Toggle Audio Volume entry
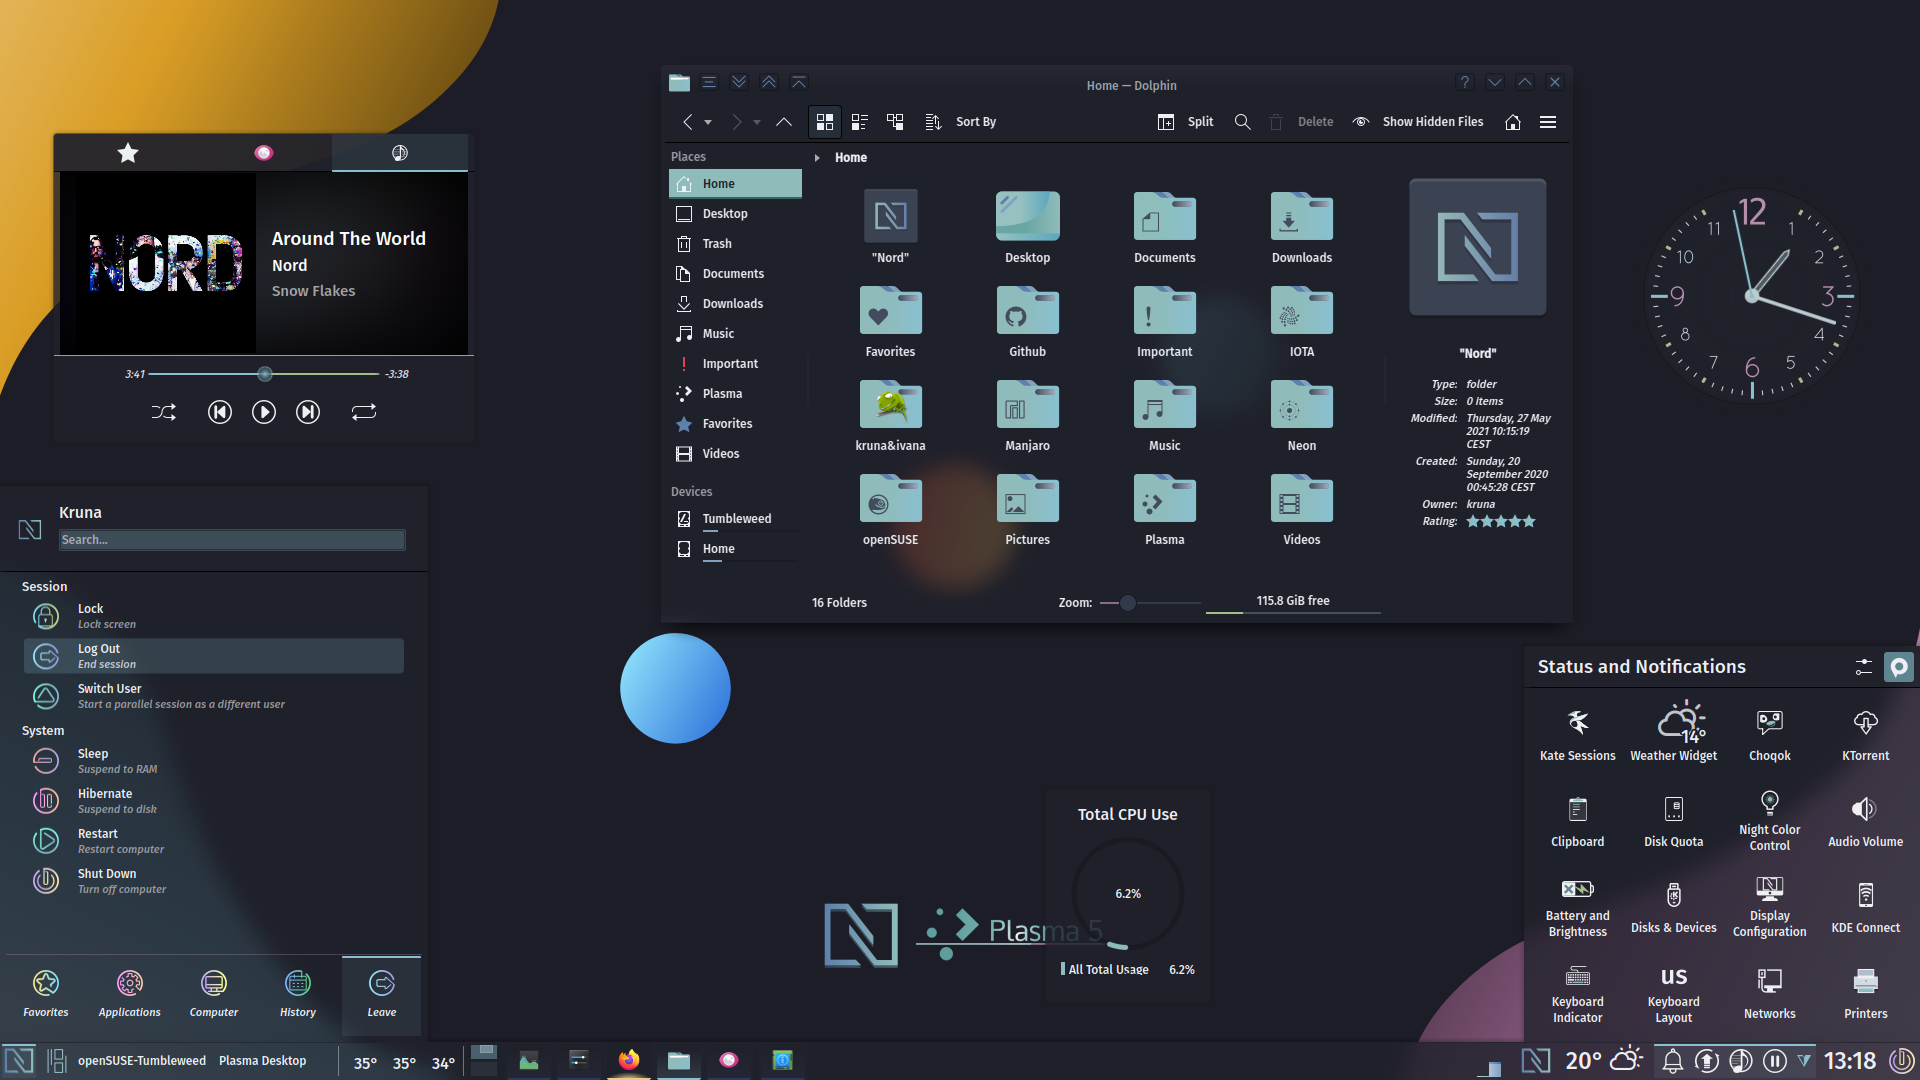Viewport: 1920px width, 1080px height. point(1865,820)
